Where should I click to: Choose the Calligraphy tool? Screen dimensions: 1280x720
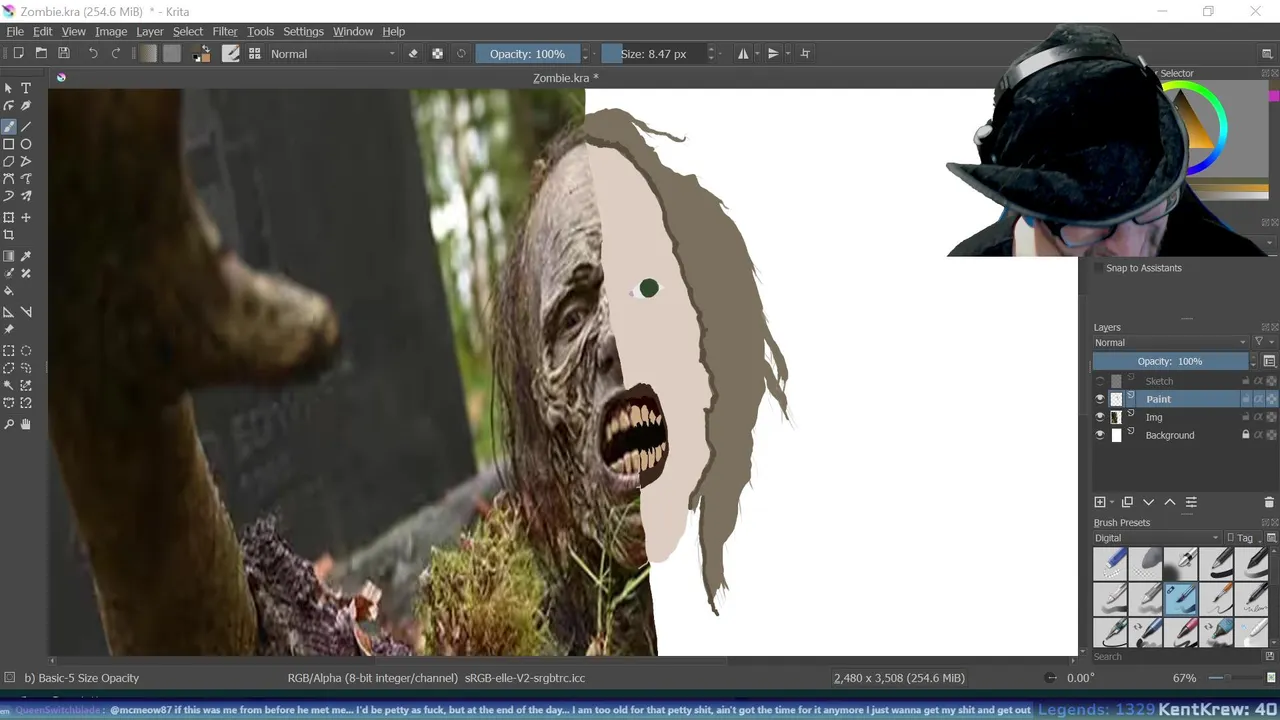click(x=26, y=106)
